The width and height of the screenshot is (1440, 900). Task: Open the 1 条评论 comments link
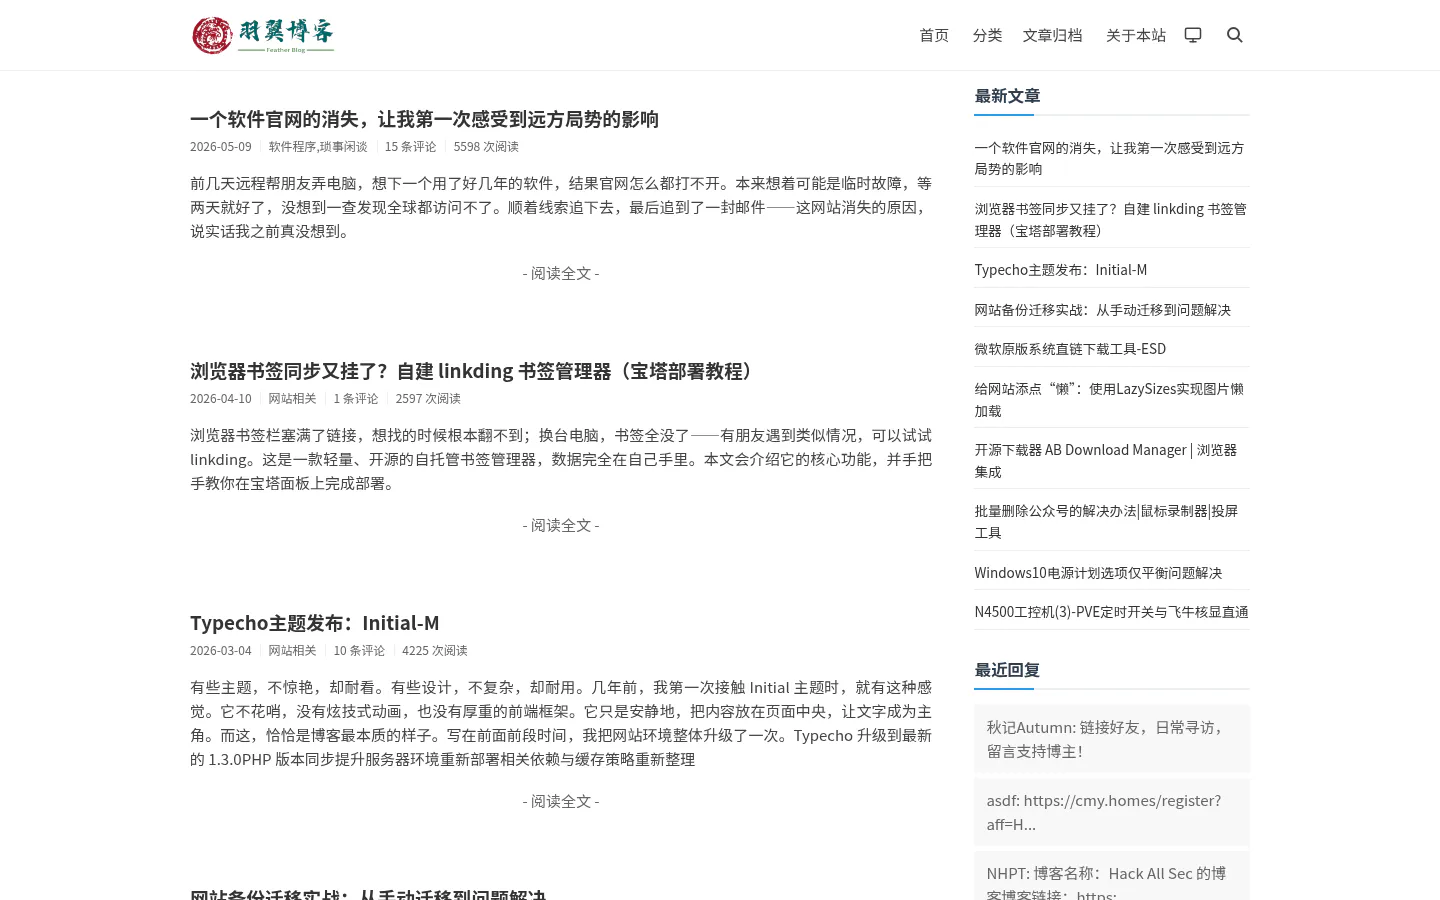click(356, 398)
